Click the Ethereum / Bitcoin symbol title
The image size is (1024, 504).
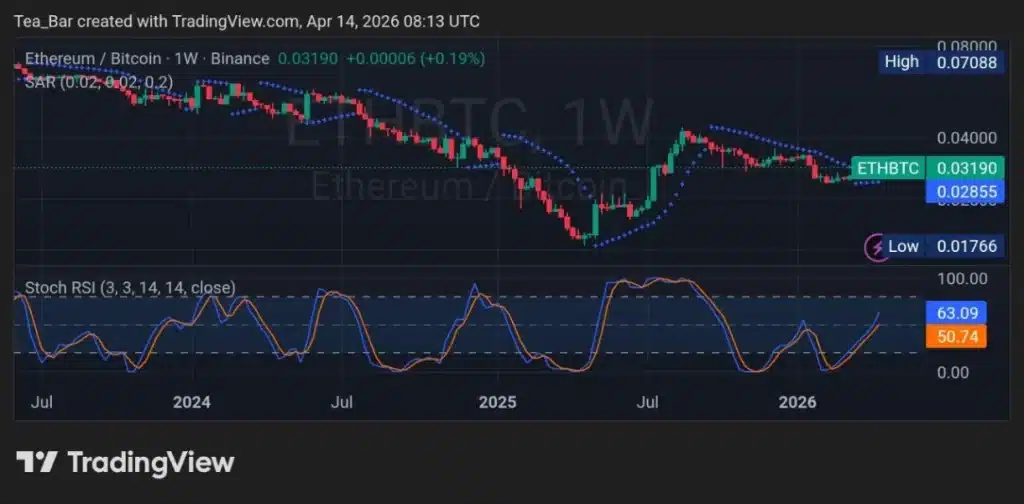pos(147,59)
